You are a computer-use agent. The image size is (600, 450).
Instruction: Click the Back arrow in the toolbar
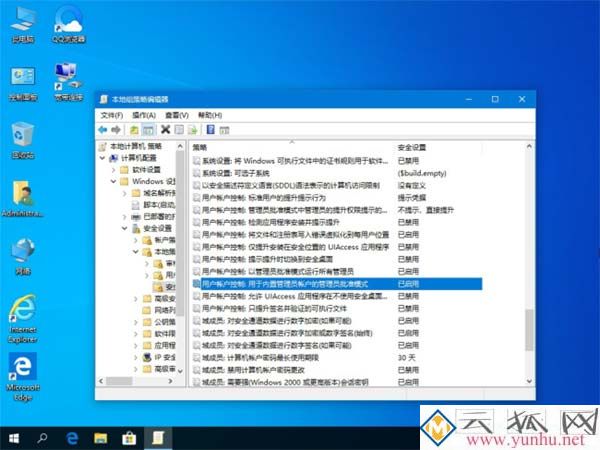pos(103,130)
